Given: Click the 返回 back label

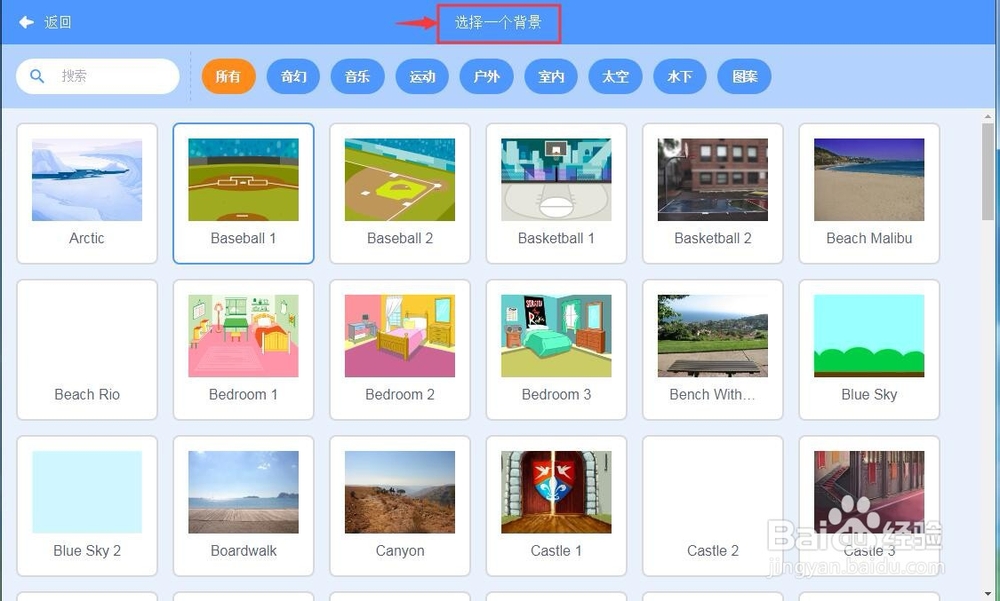Looking at the screenshot, I should tap(57, 22).
